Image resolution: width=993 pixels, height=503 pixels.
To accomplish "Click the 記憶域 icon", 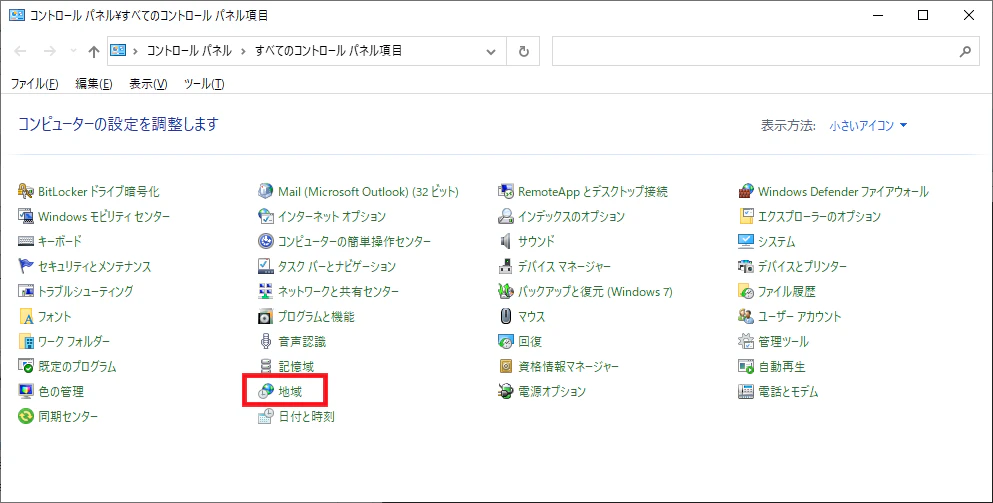I will click(x=266, y=366).
